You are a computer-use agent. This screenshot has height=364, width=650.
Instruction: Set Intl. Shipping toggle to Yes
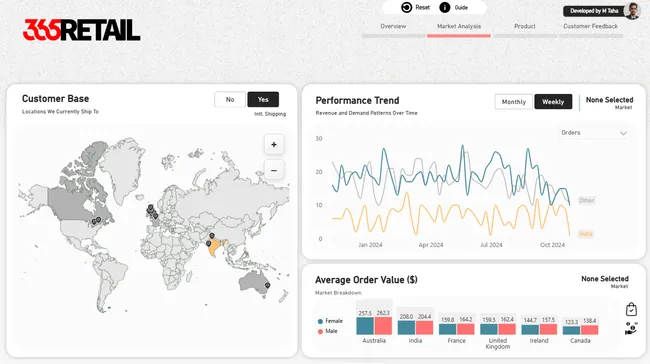(263, 99)
